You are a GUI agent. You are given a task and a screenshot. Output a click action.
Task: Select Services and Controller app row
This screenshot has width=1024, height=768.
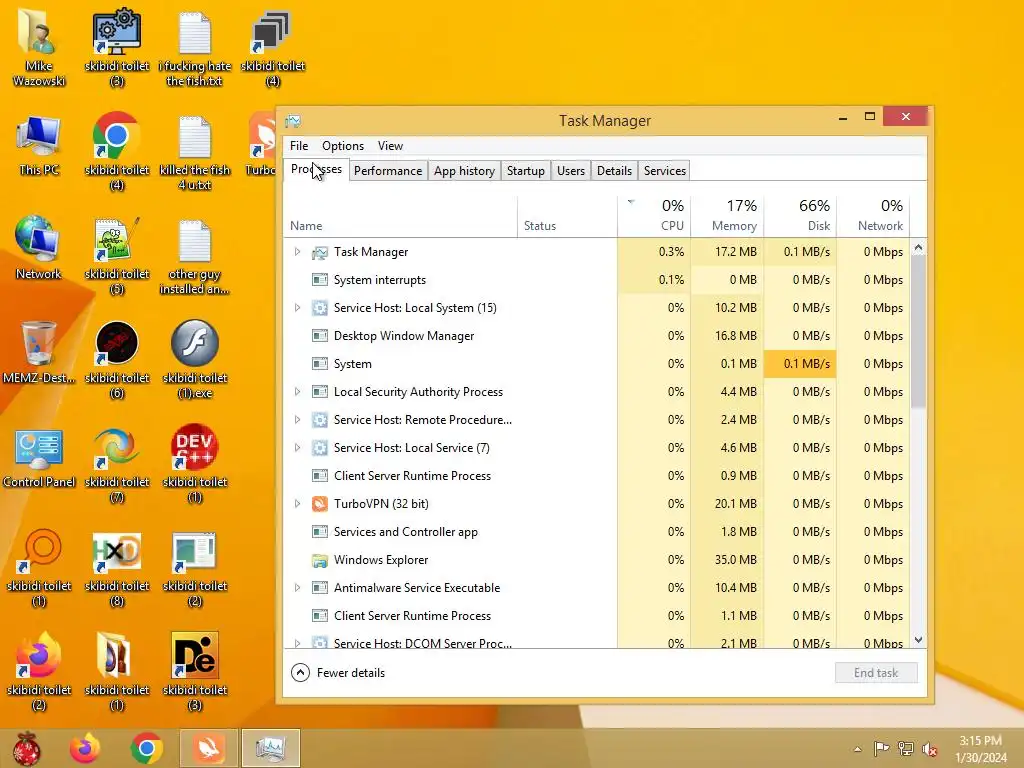pos(597,532)
